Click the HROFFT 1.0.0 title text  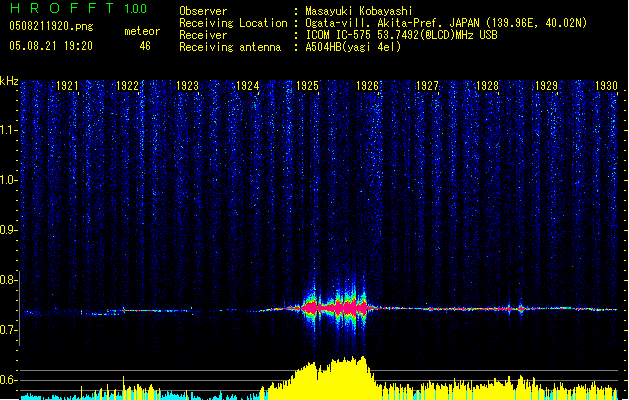click(x=79, y=8)
